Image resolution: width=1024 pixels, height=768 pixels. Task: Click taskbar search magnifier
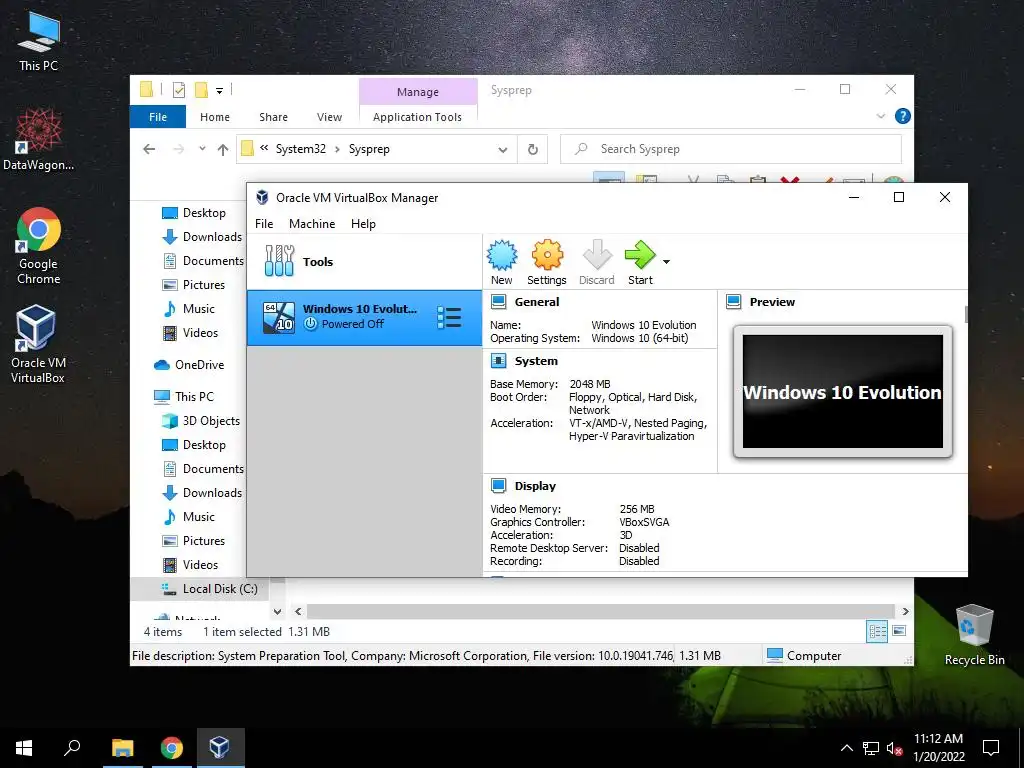click(72, 748)
